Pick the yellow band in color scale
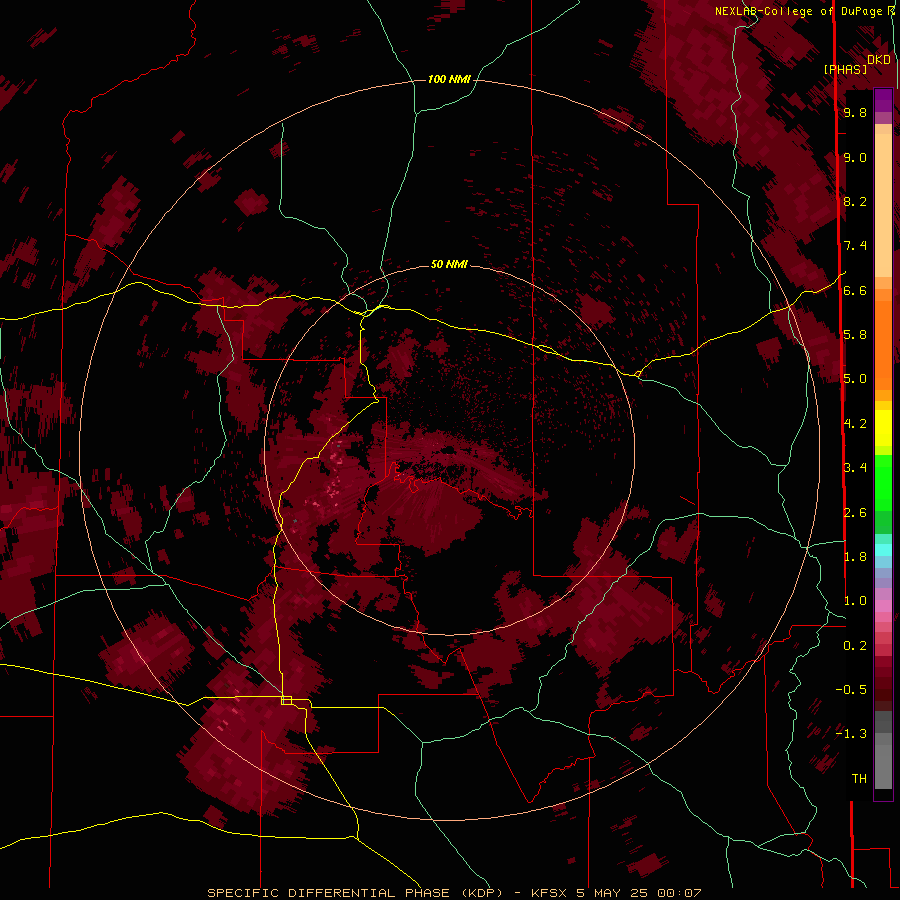The width and height of the screenshot is (900, 900). [883, 428]
